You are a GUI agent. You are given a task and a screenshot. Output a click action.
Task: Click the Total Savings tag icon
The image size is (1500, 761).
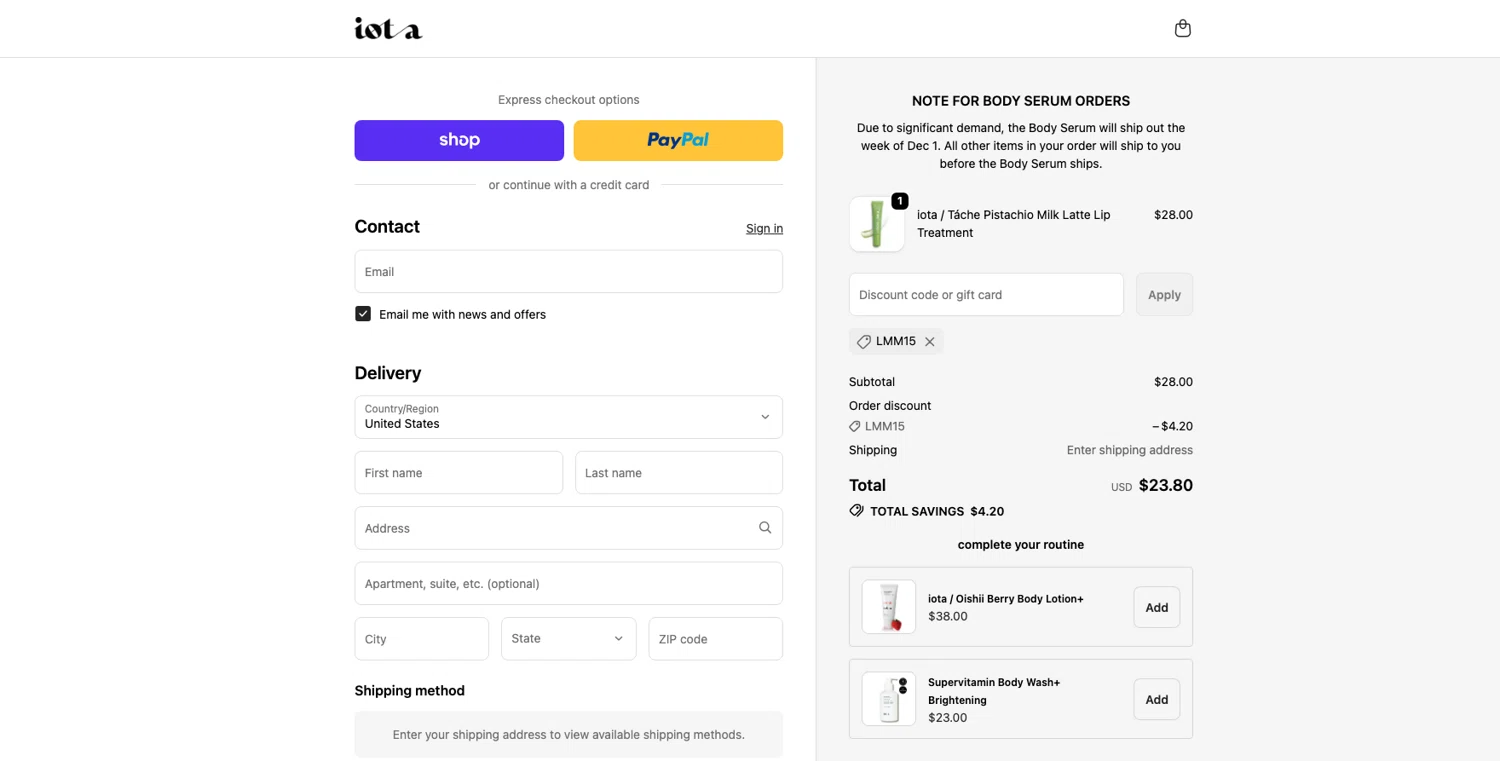pos(856,511)
